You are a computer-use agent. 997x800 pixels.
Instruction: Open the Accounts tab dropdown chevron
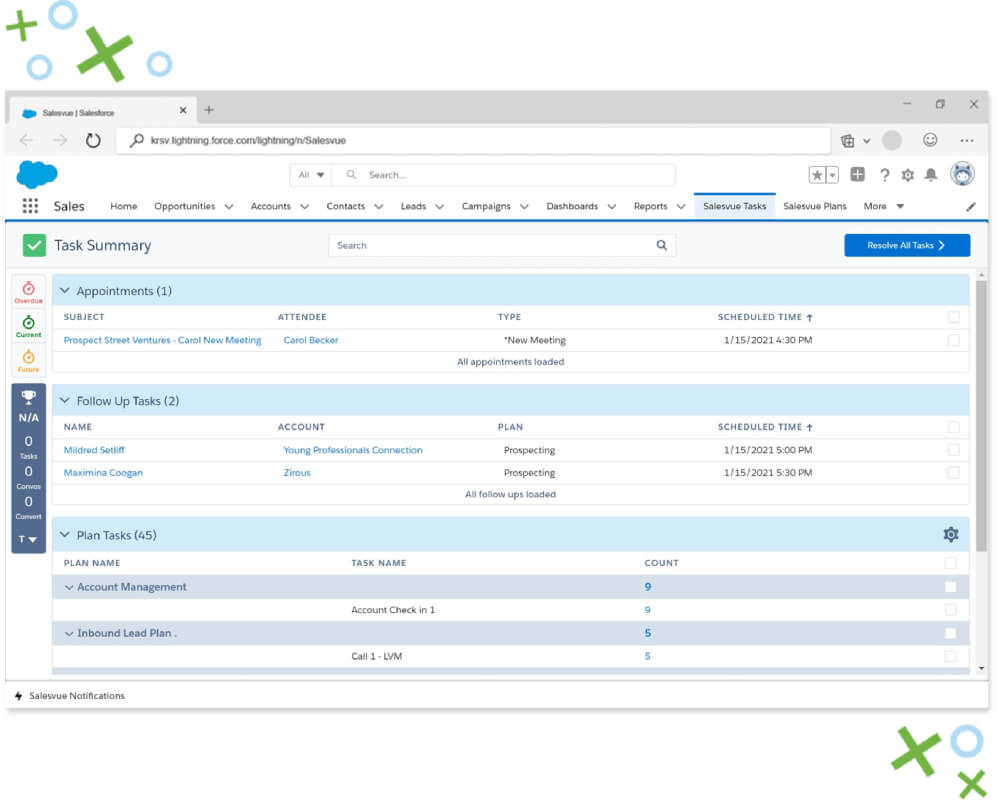click(x=305, y=207)
